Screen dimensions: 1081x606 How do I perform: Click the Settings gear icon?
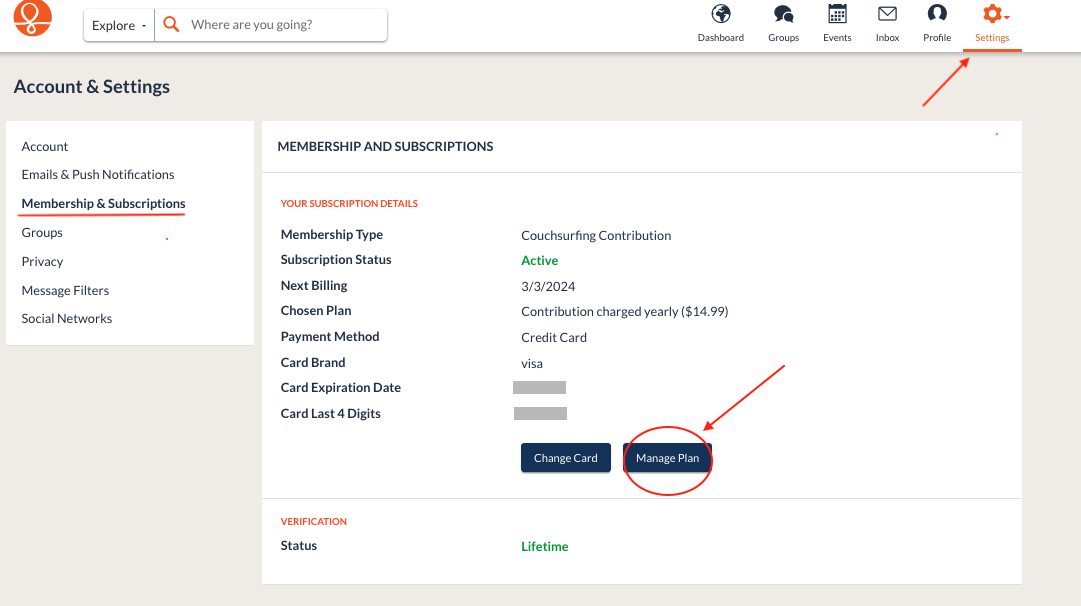point(992,14)
